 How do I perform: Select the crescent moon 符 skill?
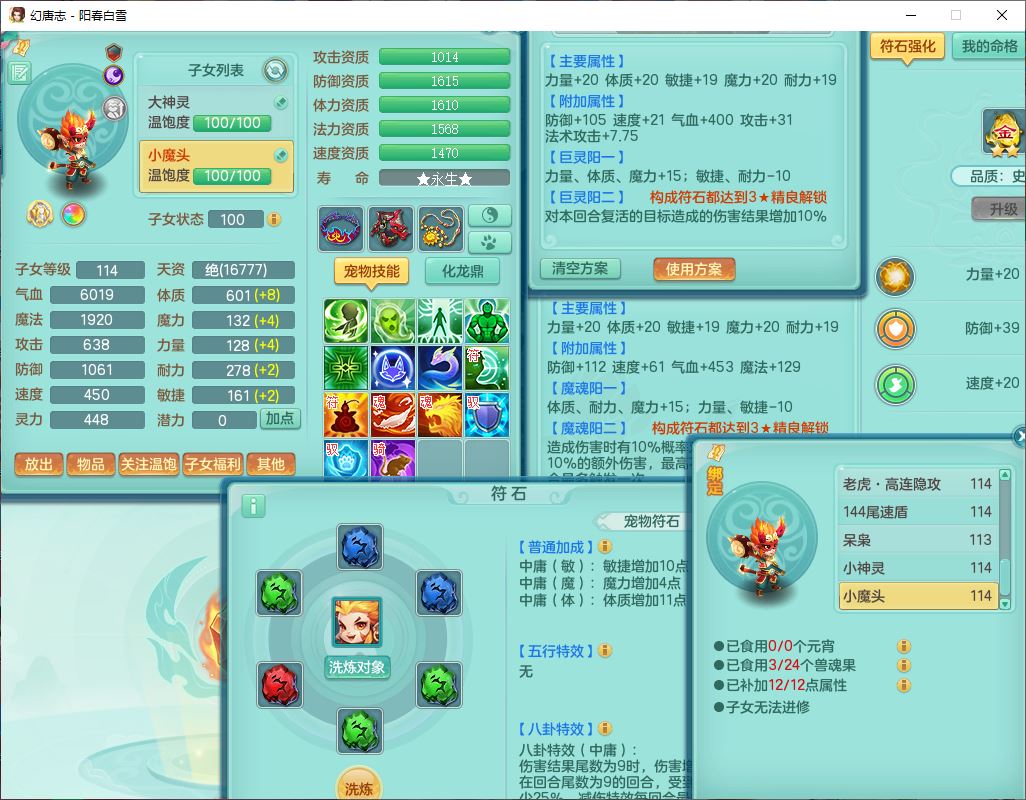487,368
